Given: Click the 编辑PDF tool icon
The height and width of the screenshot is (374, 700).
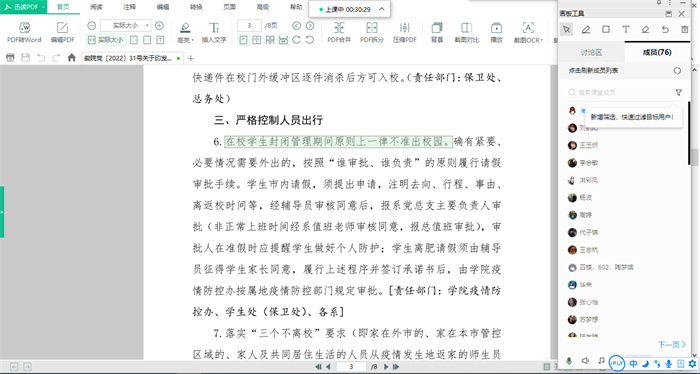Looking at the screenshot, I should click(62, 32).
